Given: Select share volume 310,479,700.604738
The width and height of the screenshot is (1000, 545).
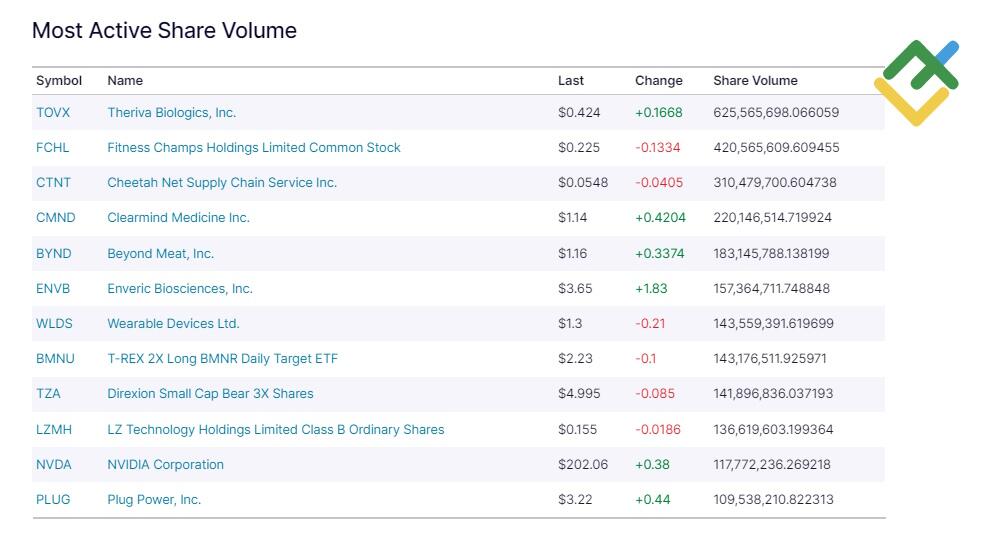Looking at the screenshot, I should 775,183.
